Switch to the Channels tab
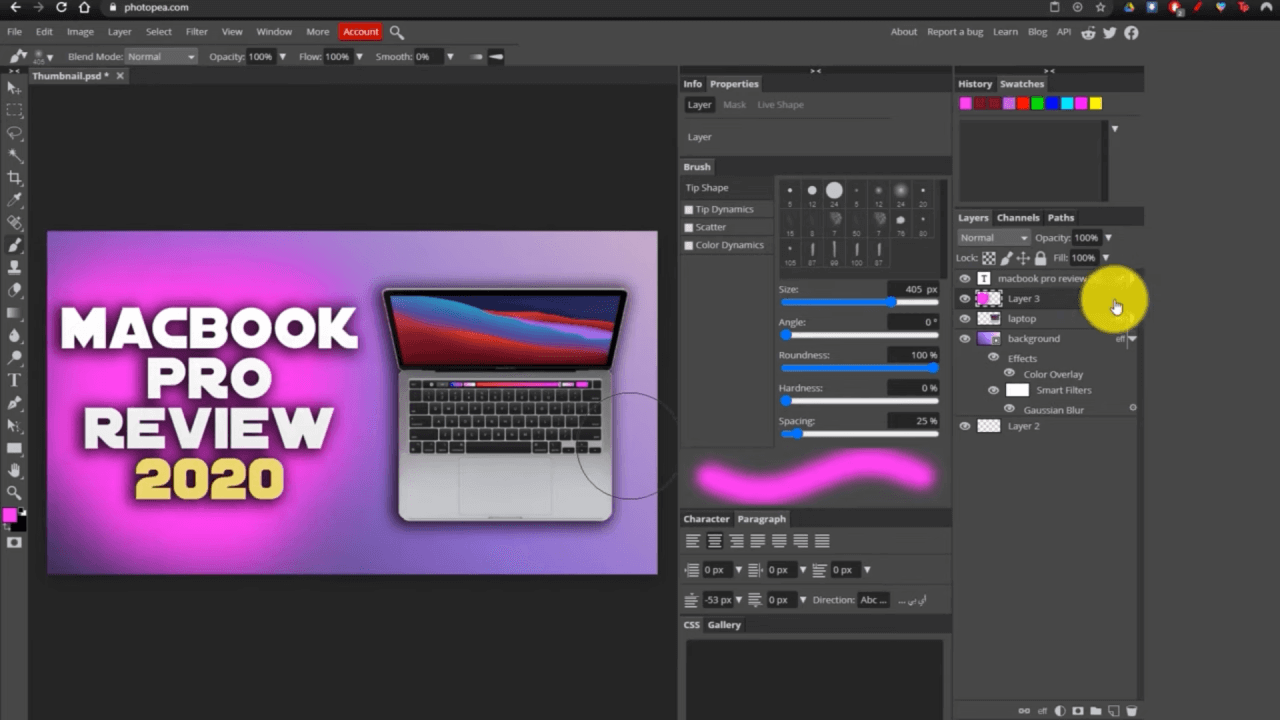1280x720 pixels. (x=1018, y=217)
